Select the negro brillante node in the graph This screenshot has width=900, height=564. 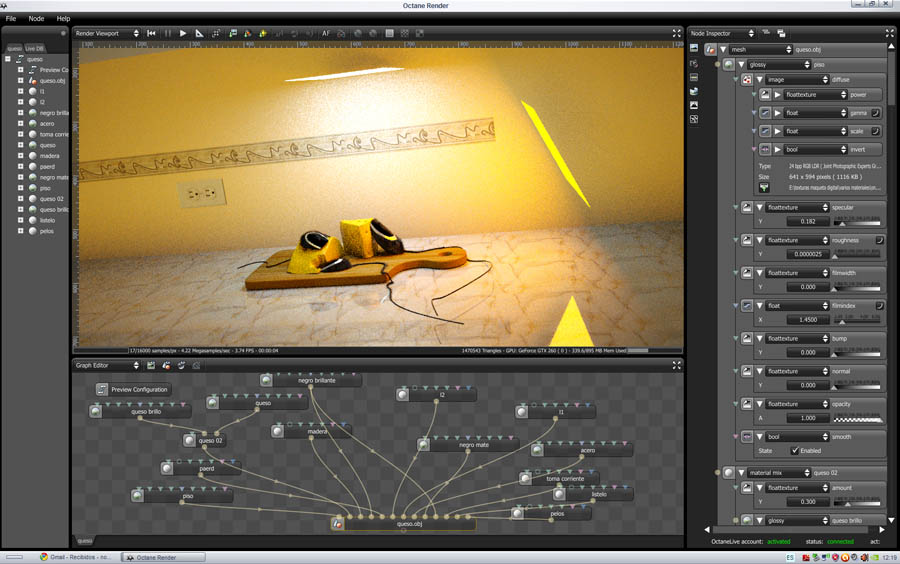pyautogui.click(x=311, y=380)
